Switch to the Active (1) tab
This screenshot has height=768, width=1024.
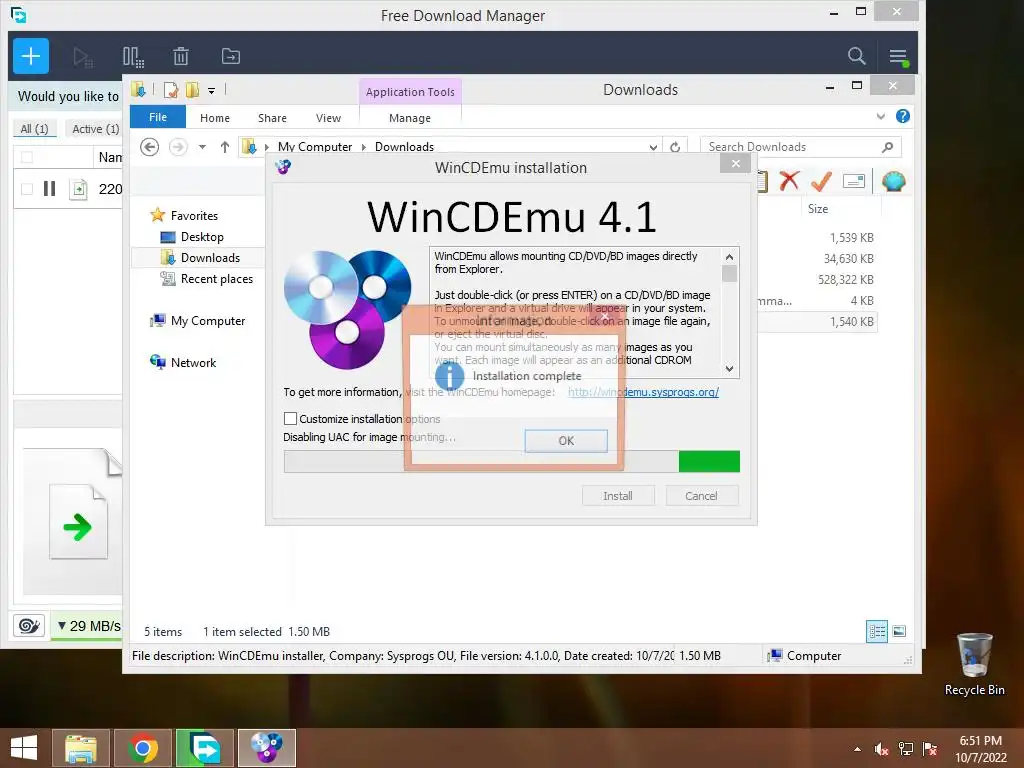pyautogui.click(x=95, y=129)
